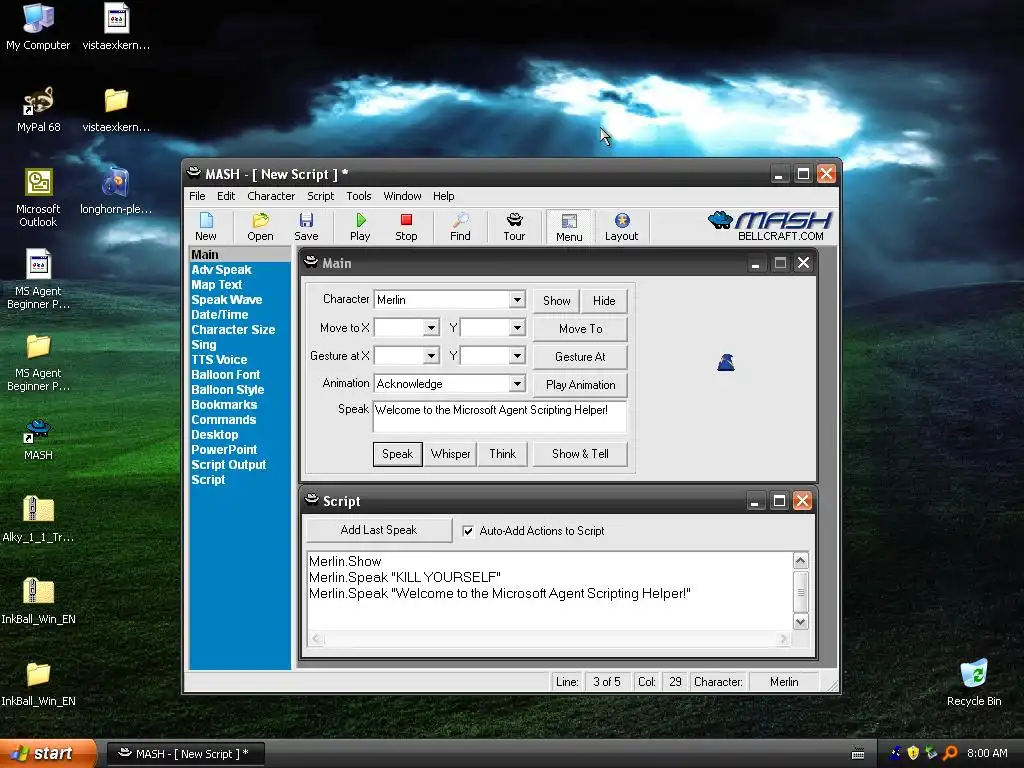Launch the Tour toolbar icon
This screenshot has height=768, width=1024.
pyautogui.click(x=514, y=226)
